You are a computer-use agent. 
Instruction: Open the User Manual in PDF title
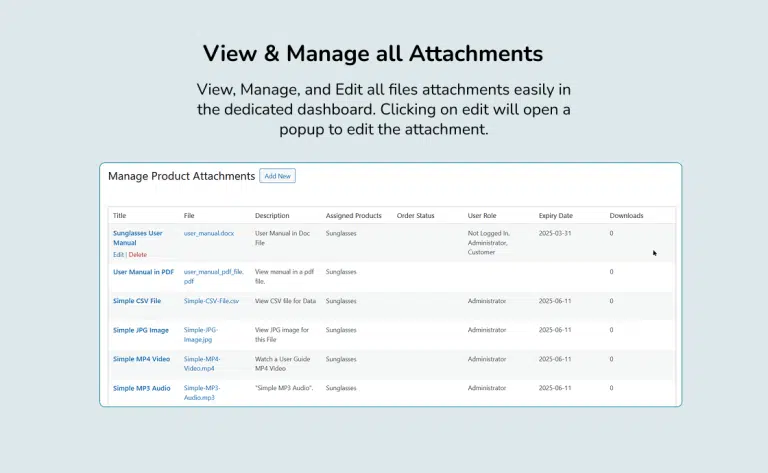point(143,272)
